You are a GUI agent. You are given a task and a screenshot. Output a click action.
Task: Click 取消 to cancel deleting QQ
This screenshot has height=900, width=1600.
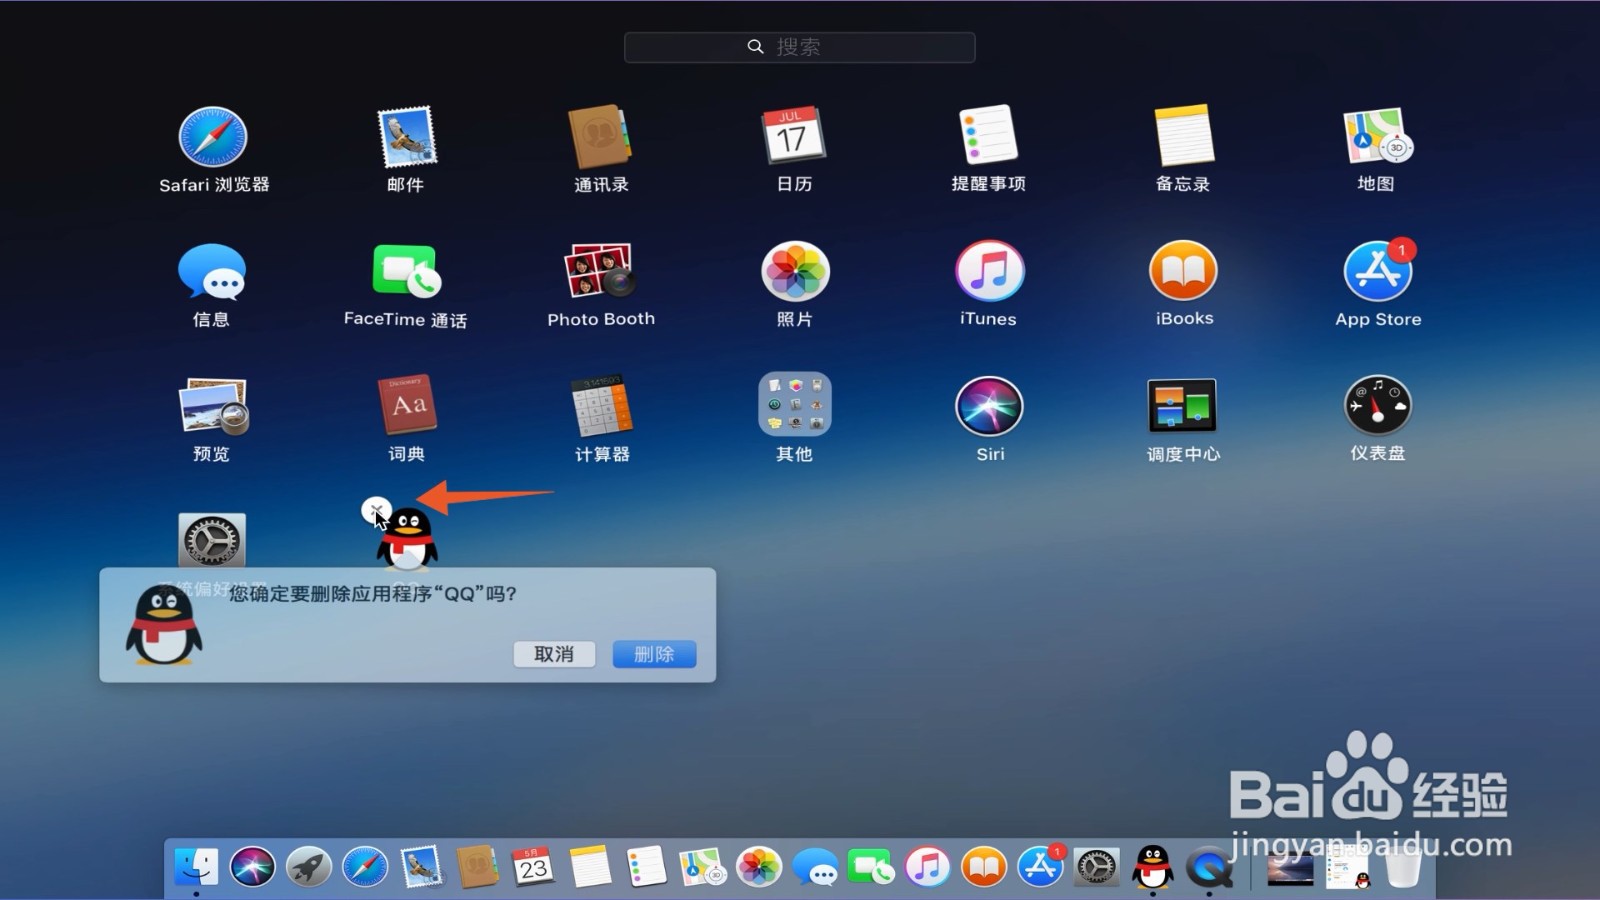click(x=554, y=654)
